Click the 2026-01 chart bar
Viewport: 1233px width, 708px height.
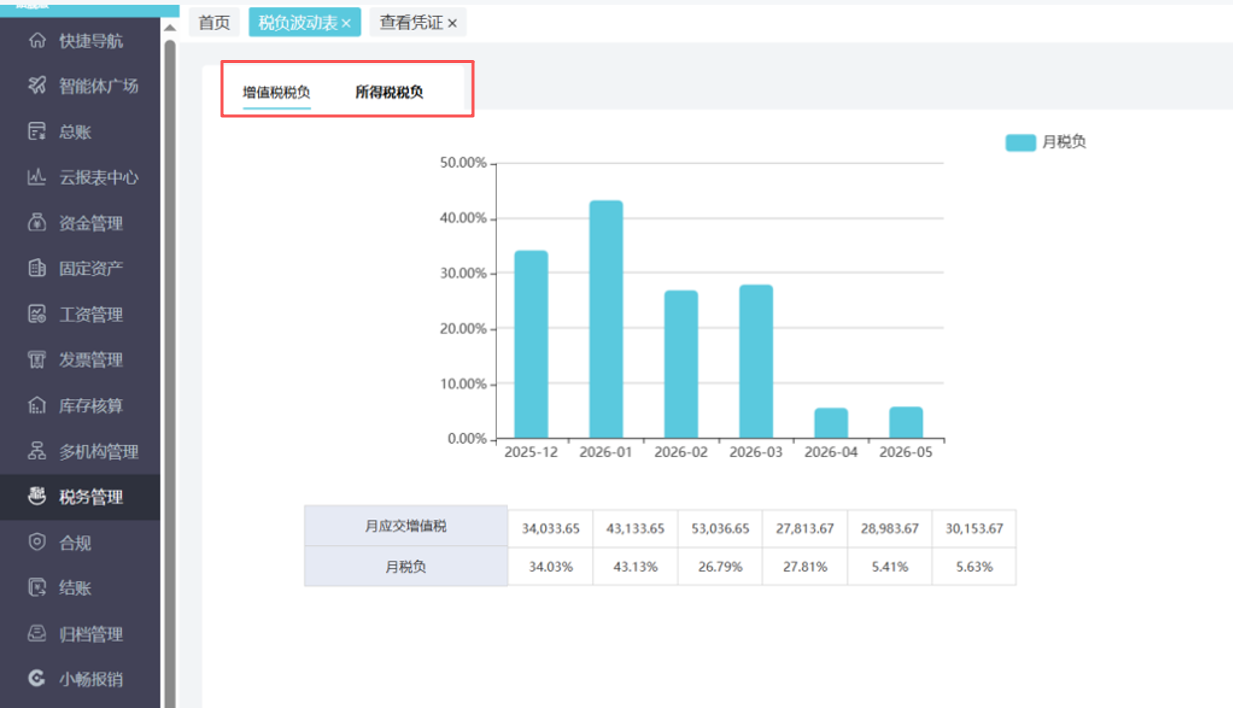606,319
